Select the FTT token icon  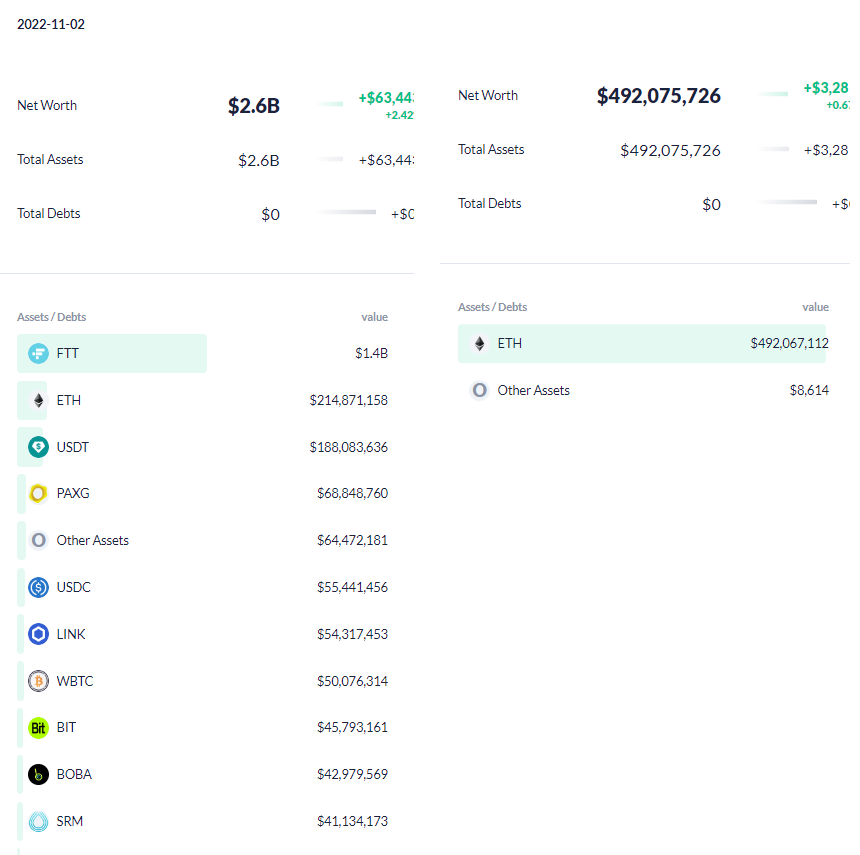tap(36, 353)
